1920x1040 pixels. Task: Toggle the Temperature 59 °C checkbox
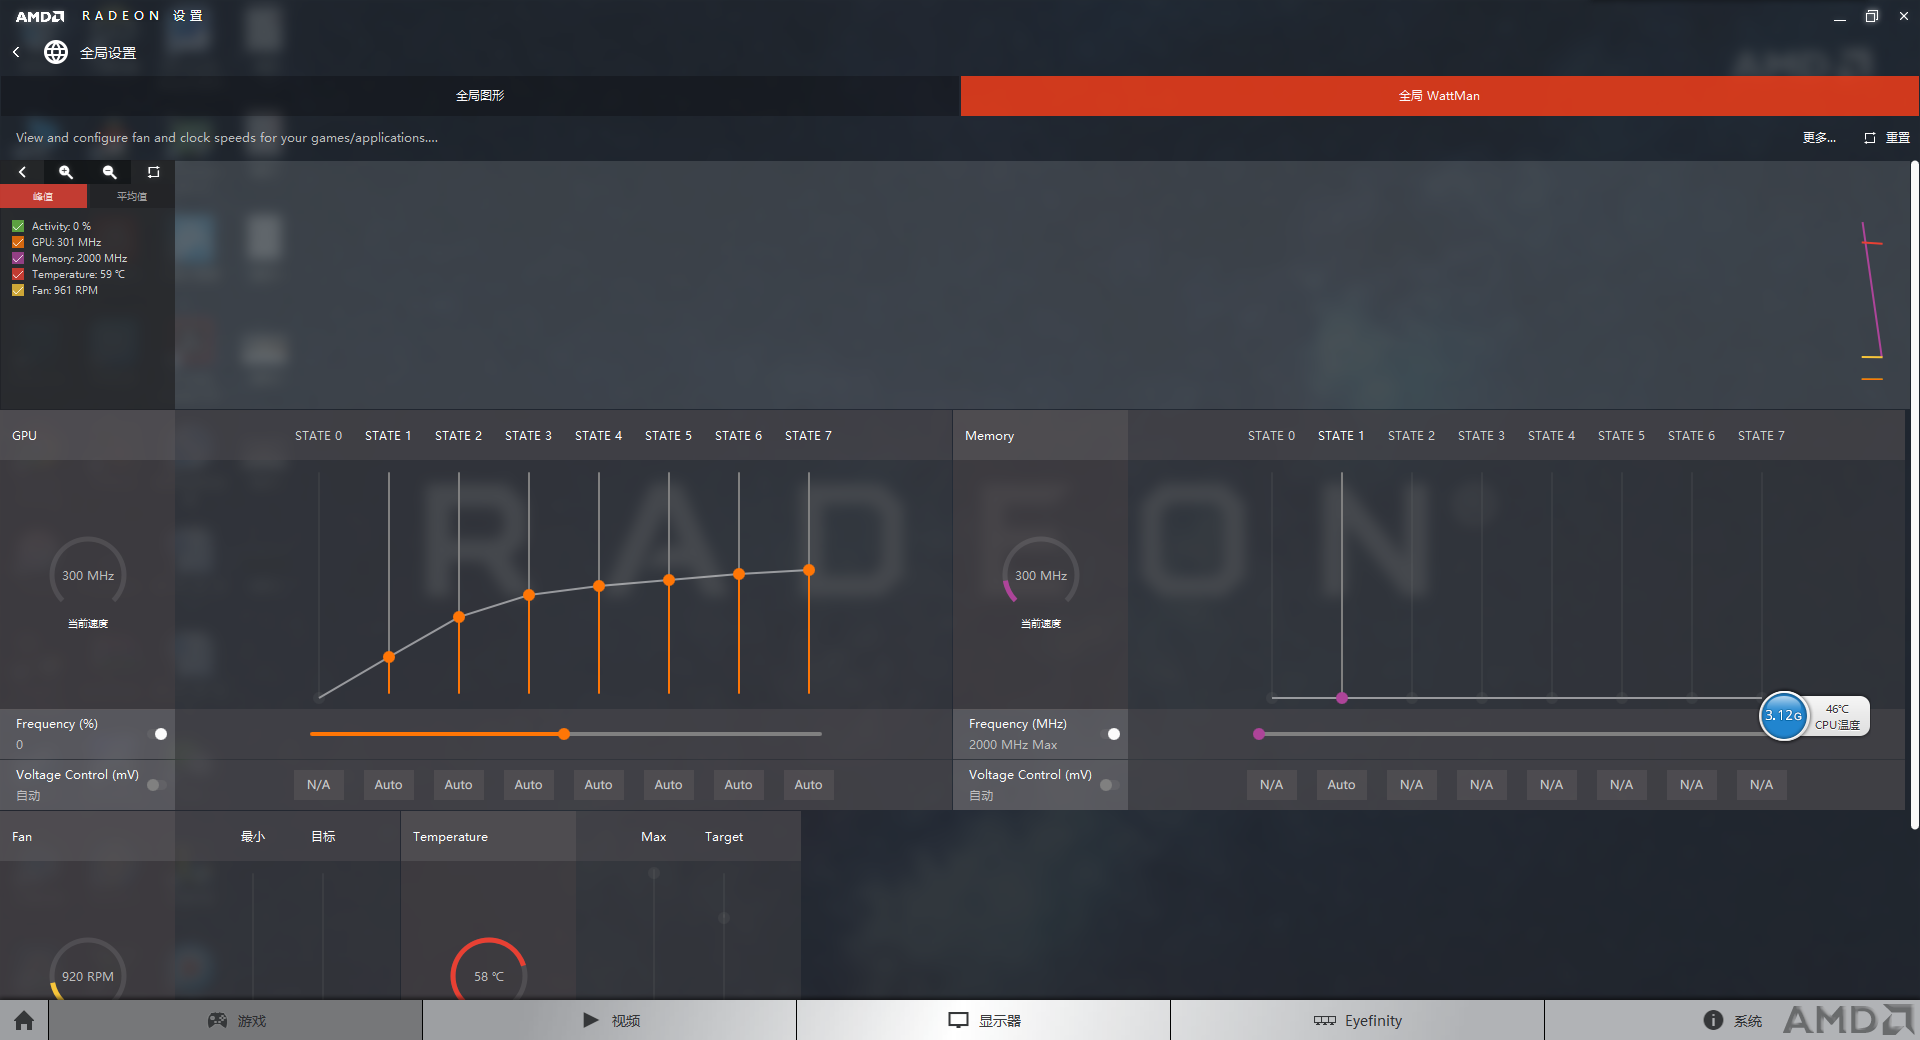(18, 274)
